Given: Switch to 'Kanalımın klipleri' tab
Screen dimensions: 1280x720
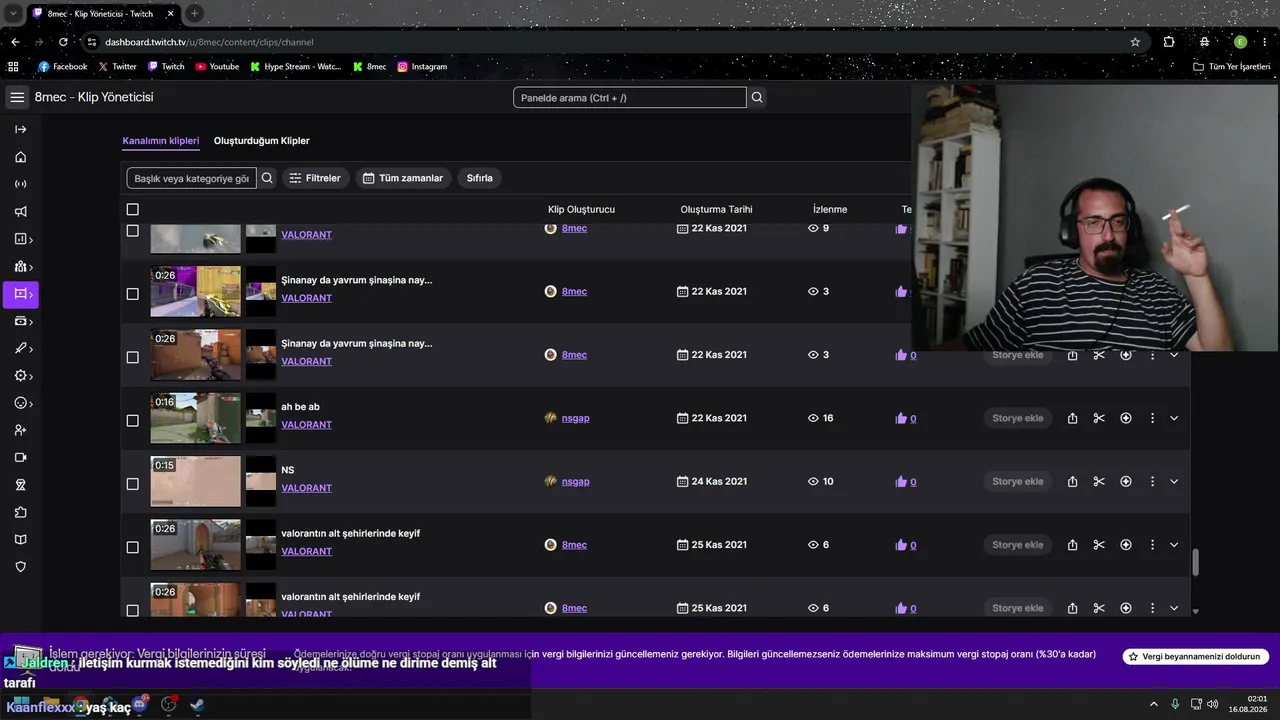Looking at the screenshot, I should [161, 141].
